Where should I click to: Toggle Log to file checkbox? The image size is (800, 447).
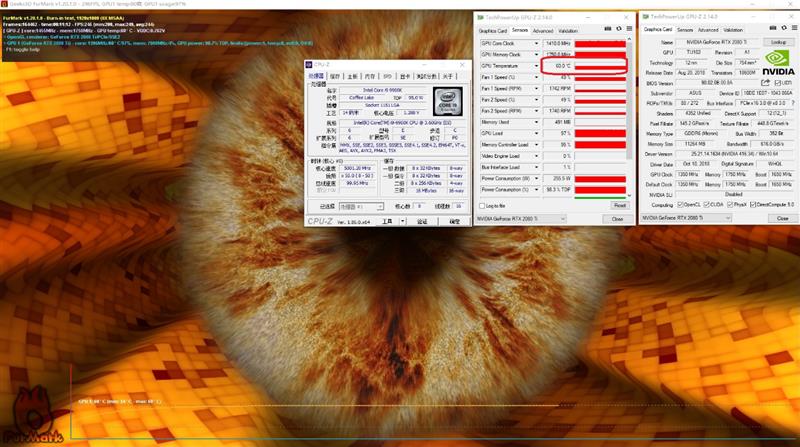click(x=482, y=206)
